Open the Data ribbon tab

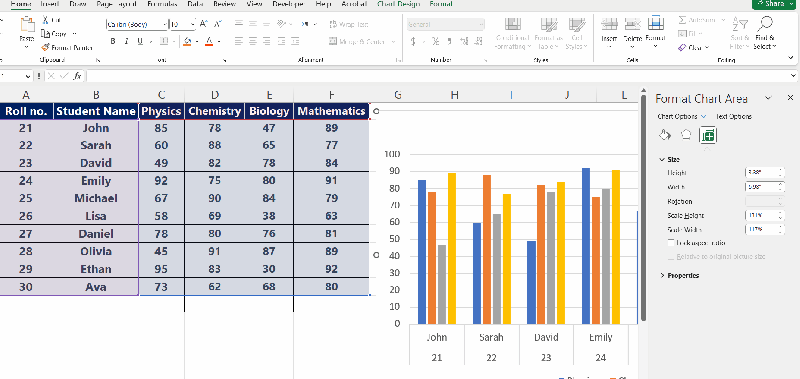pos(195,4)
